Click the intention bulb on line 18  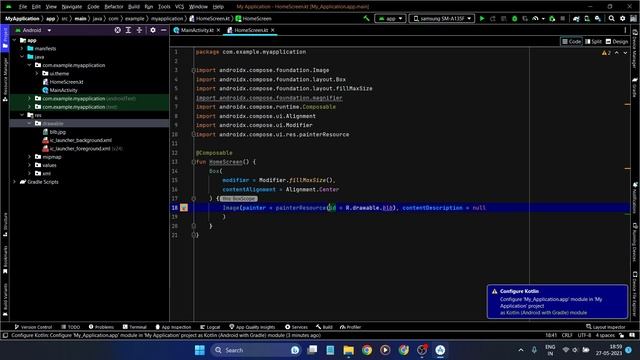tap(184, 208)
